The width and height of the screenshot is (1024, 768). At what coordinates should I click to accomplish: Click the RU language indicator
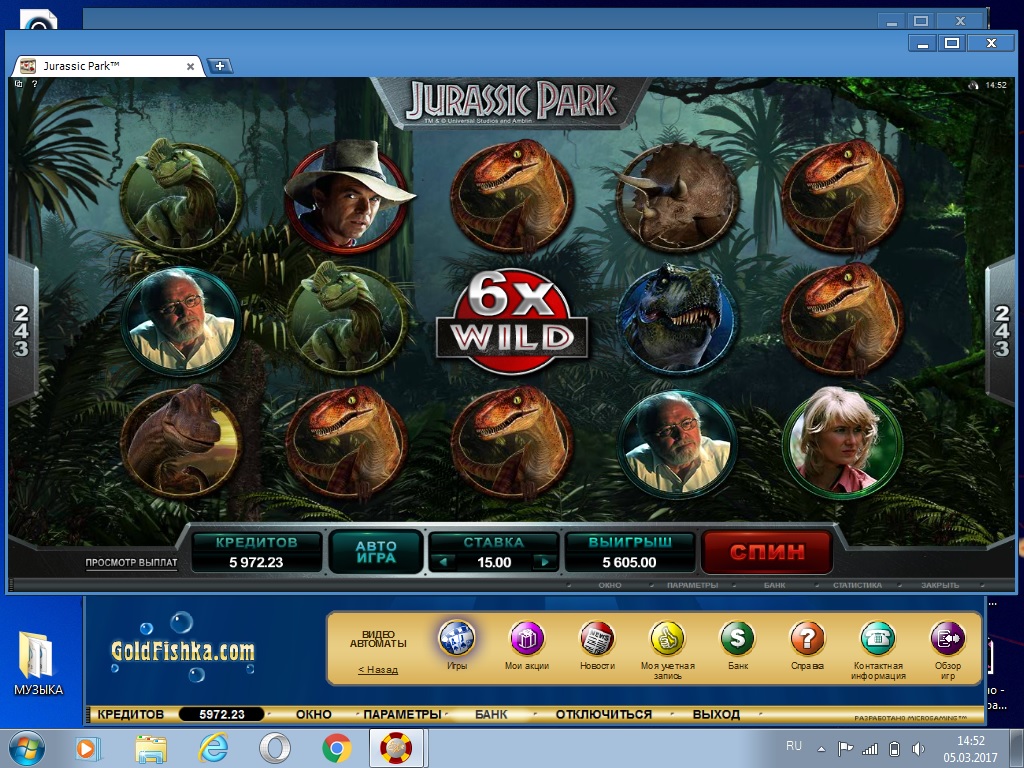793,746
